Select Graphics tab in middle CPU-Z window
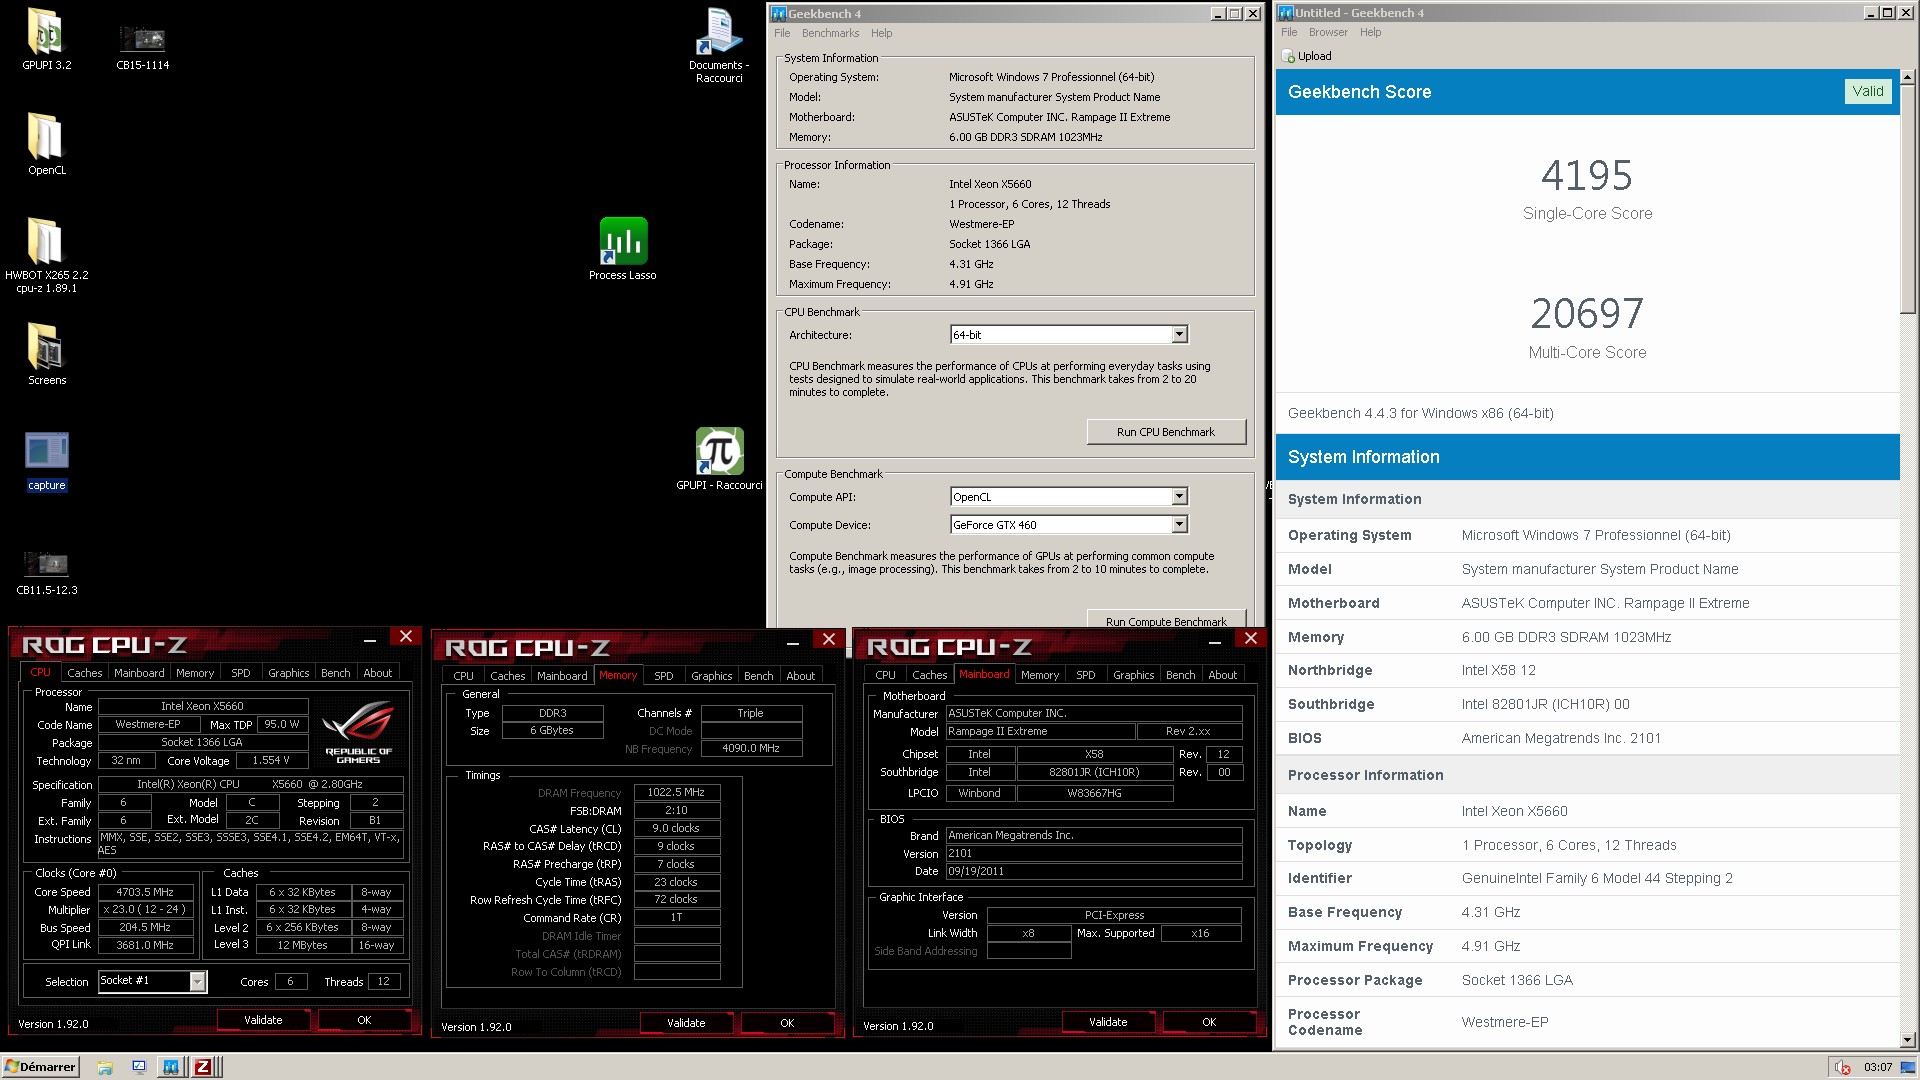This screenshot has height=1080, width=1920. click(711, 676)
